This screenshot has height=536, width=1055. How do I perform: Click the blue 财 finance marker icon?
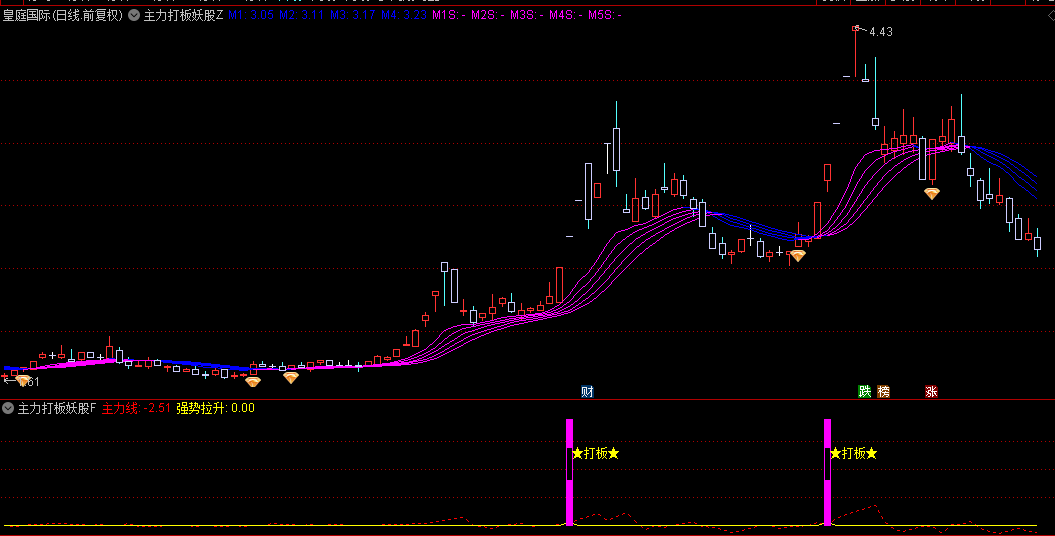[x=587, y=391]
